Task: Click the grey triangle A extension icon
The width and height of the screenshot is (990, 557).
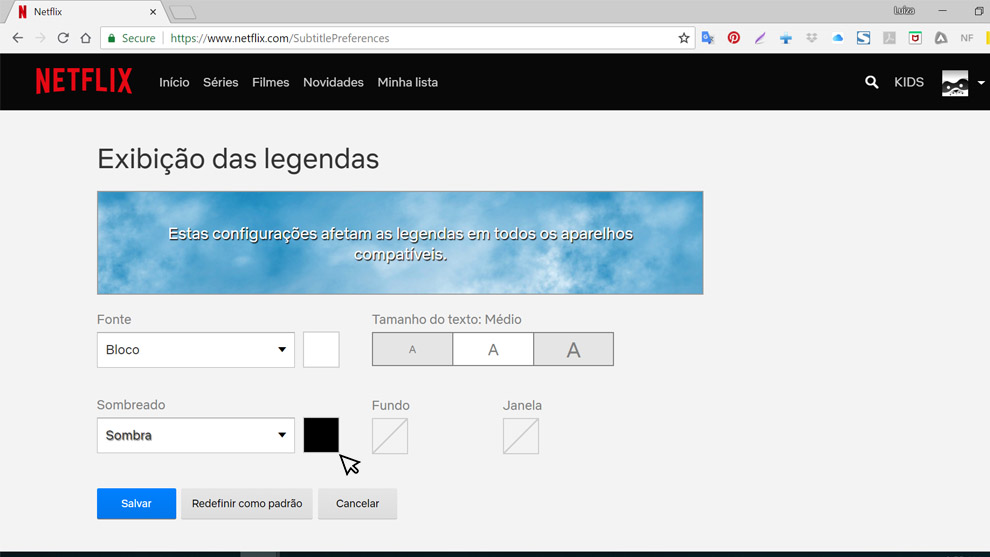Action: tap(941, 38)
